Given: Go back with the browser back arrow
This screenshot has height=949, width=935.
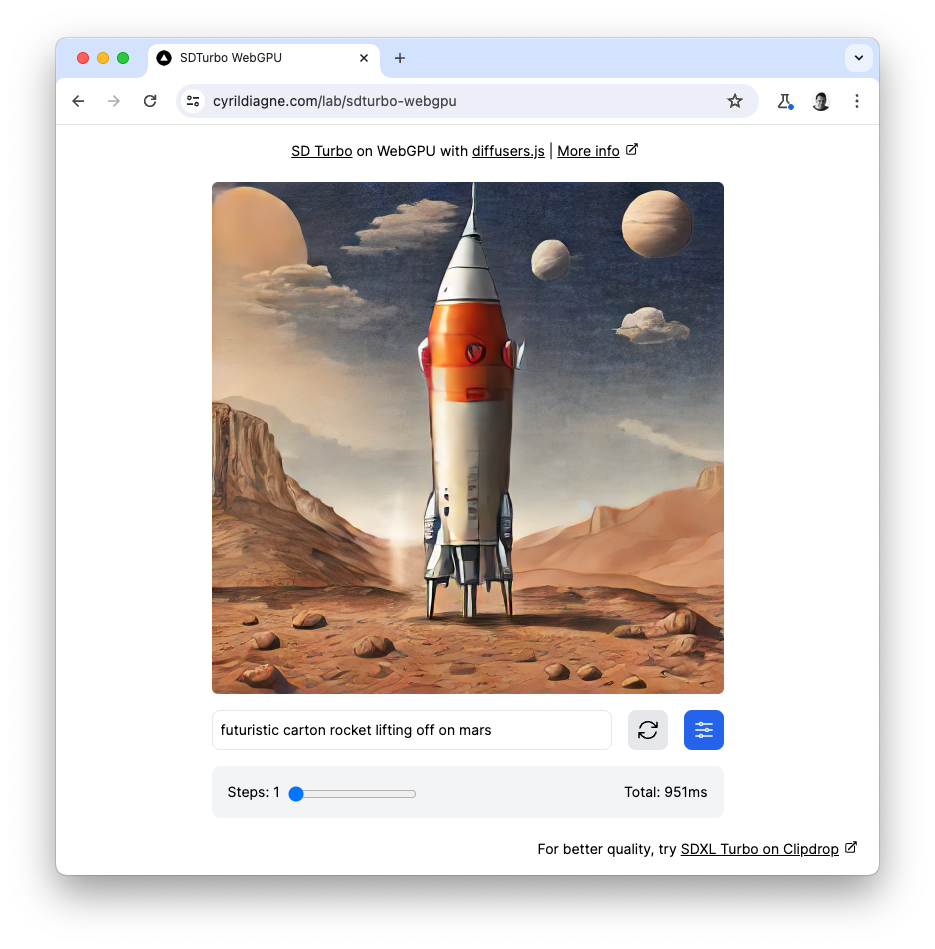Looking at the screenshot, I should 78,101.
